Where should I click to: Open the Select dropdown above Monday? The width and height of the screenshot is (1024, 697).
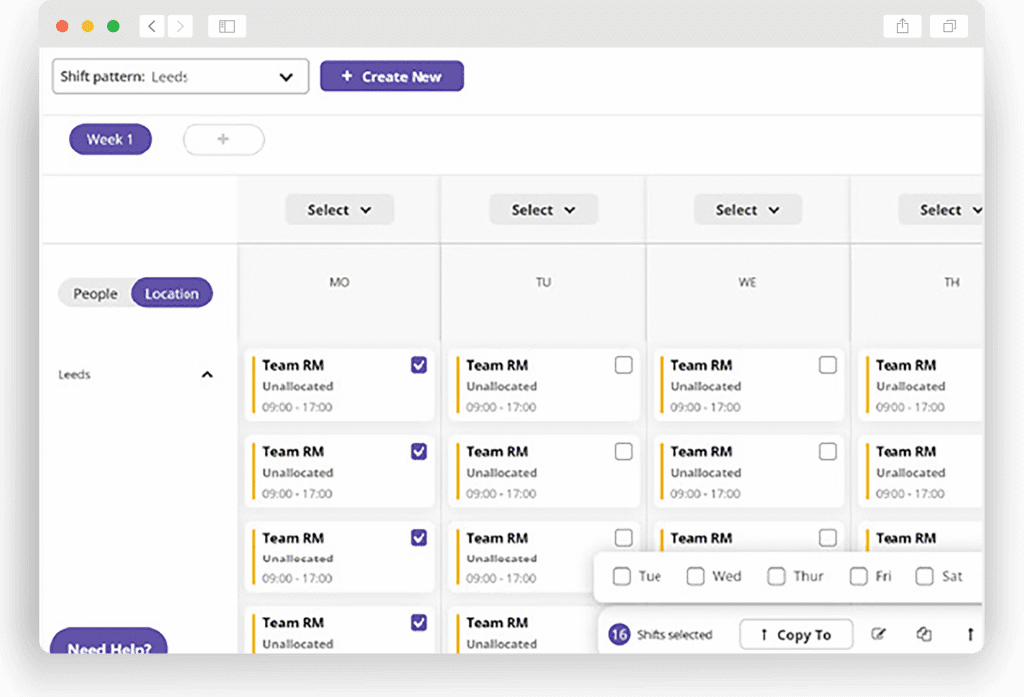click(339, 210)
